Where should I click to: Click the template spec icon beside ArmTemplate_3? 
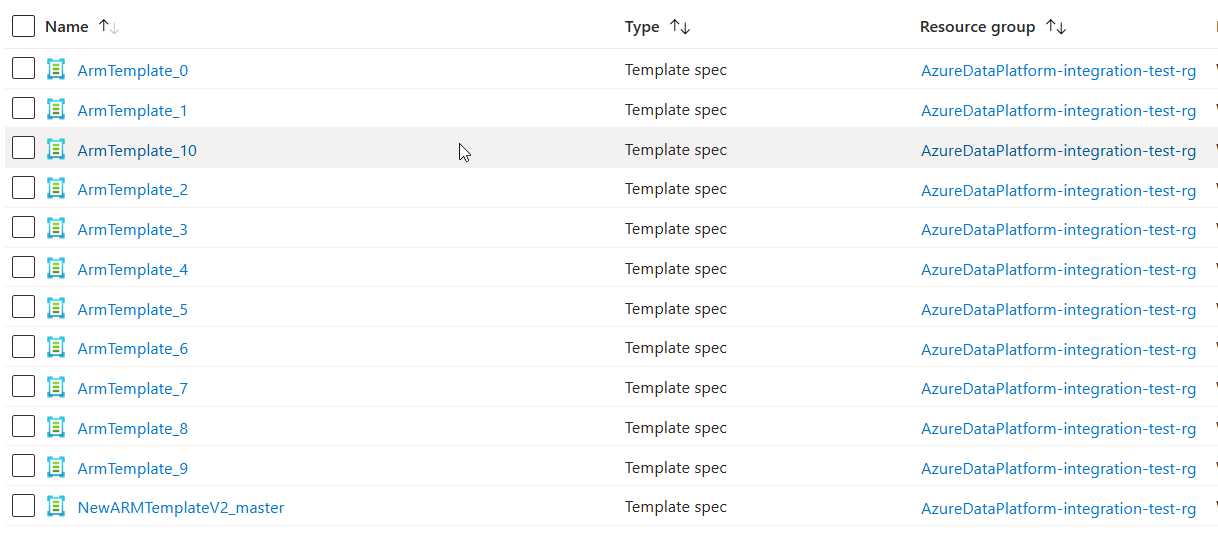tap(56, 229)
